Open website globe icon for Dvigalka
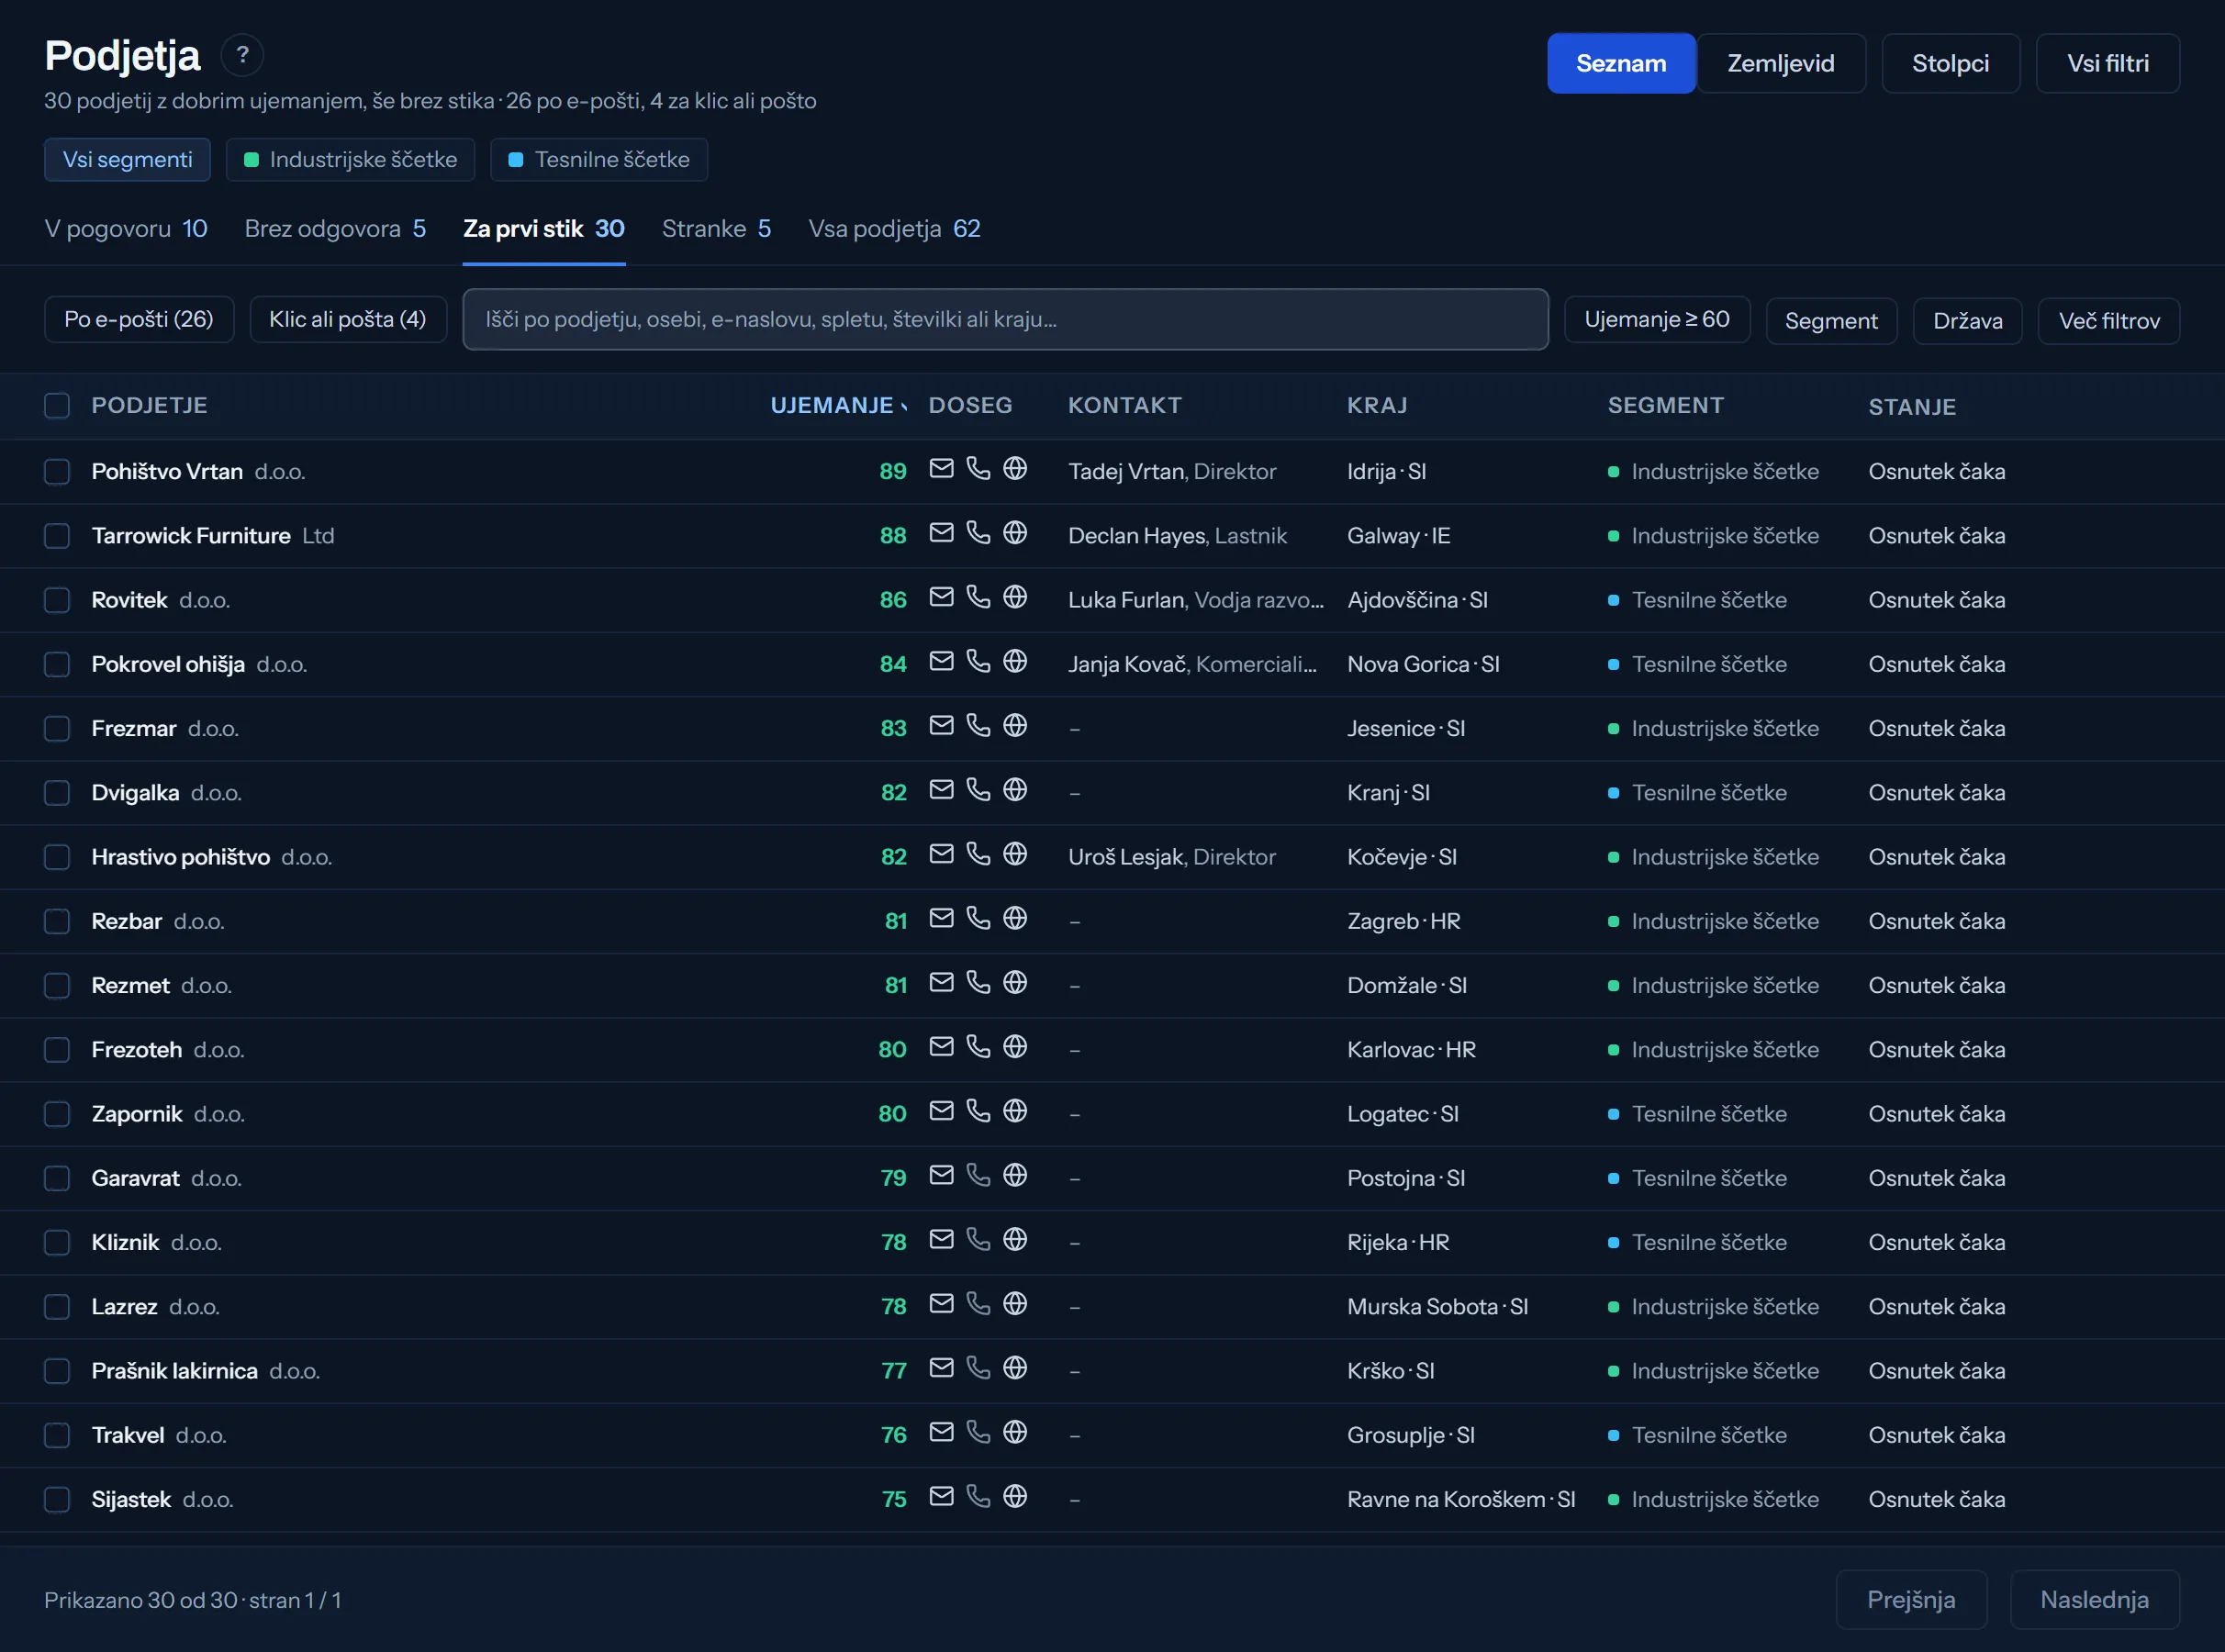The height and width of the screenshot is (1652, 2225). 1015,790
